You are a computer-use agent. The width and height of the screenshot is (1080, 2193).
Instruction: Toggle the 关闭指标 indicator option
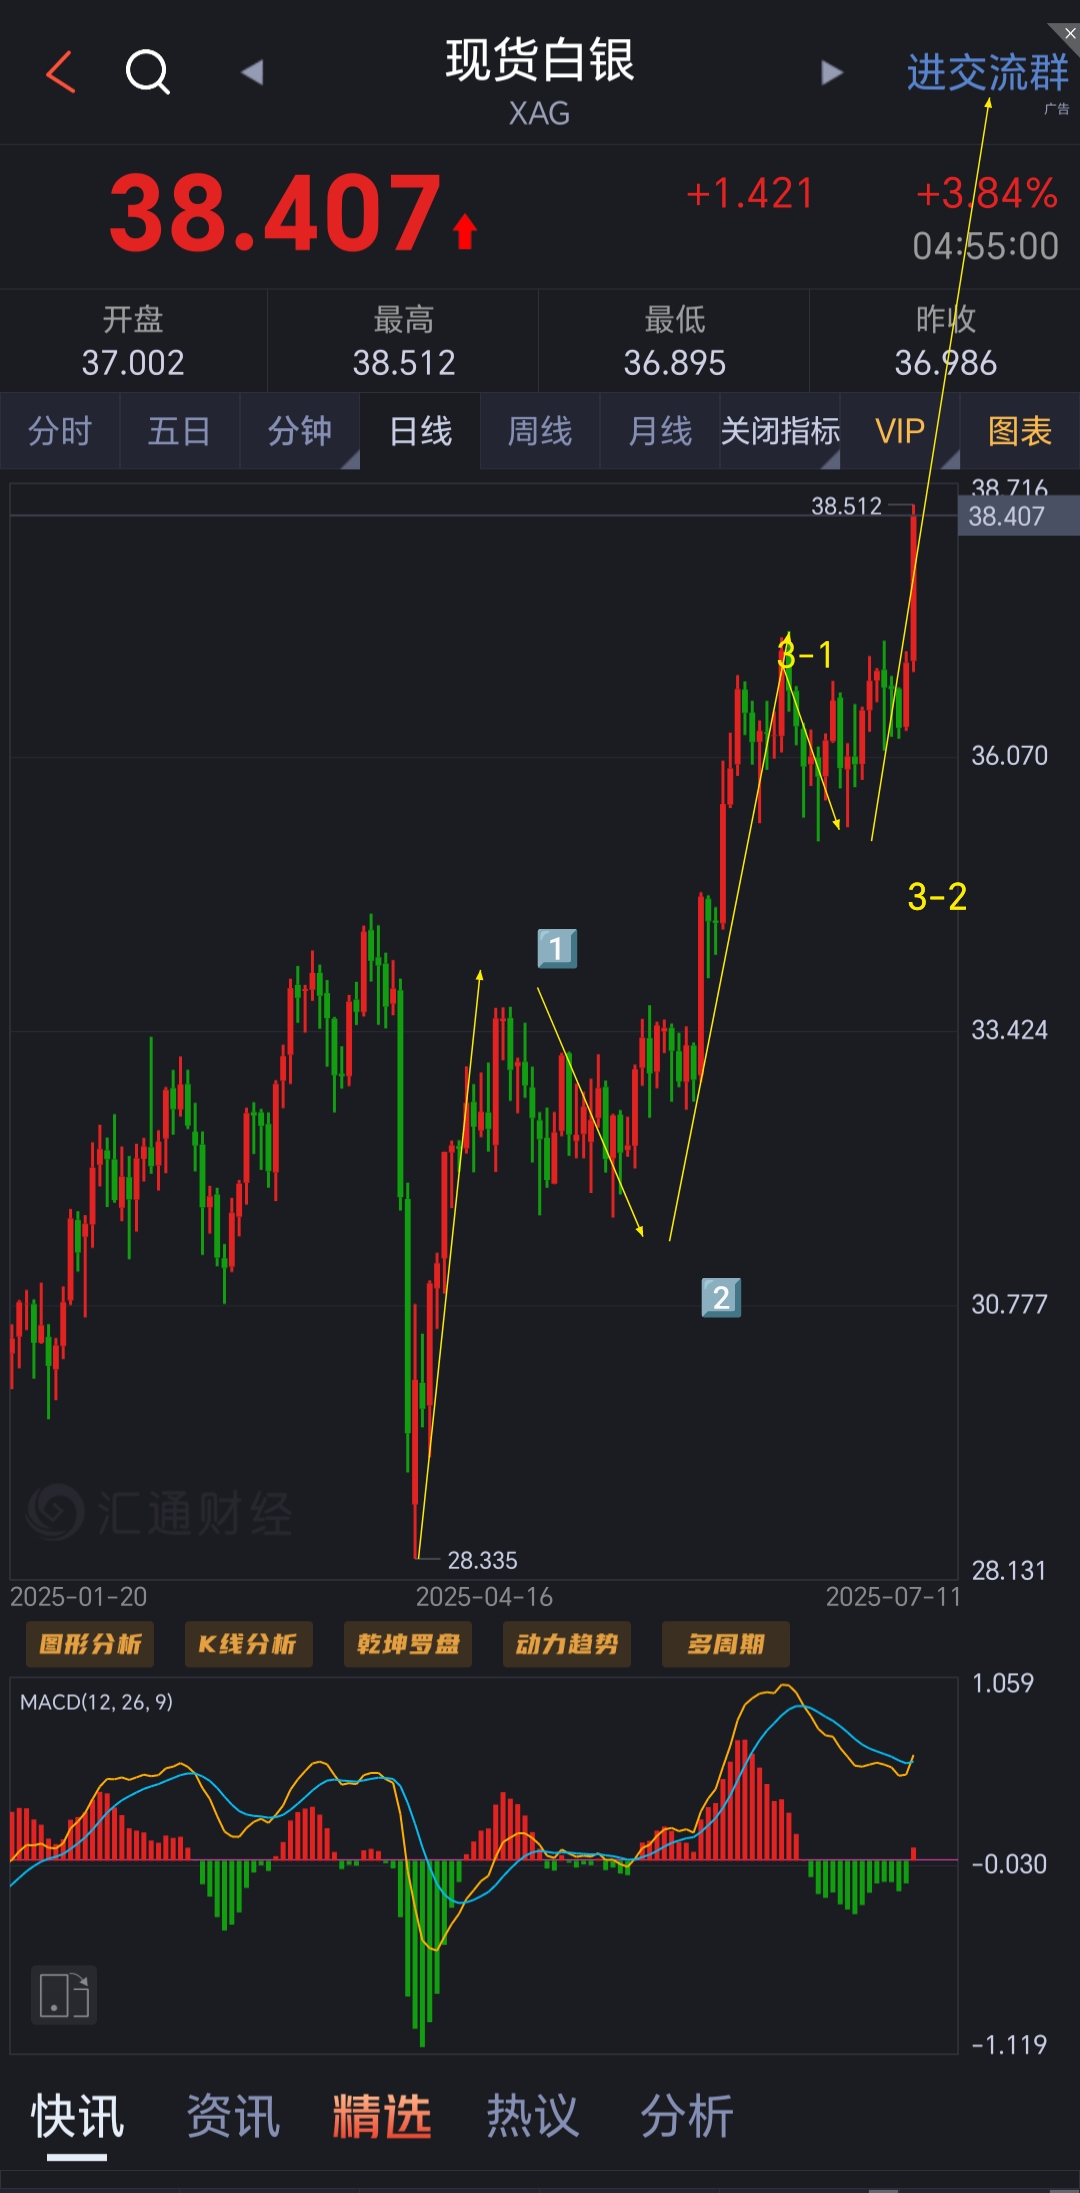(x=780, y=431)
